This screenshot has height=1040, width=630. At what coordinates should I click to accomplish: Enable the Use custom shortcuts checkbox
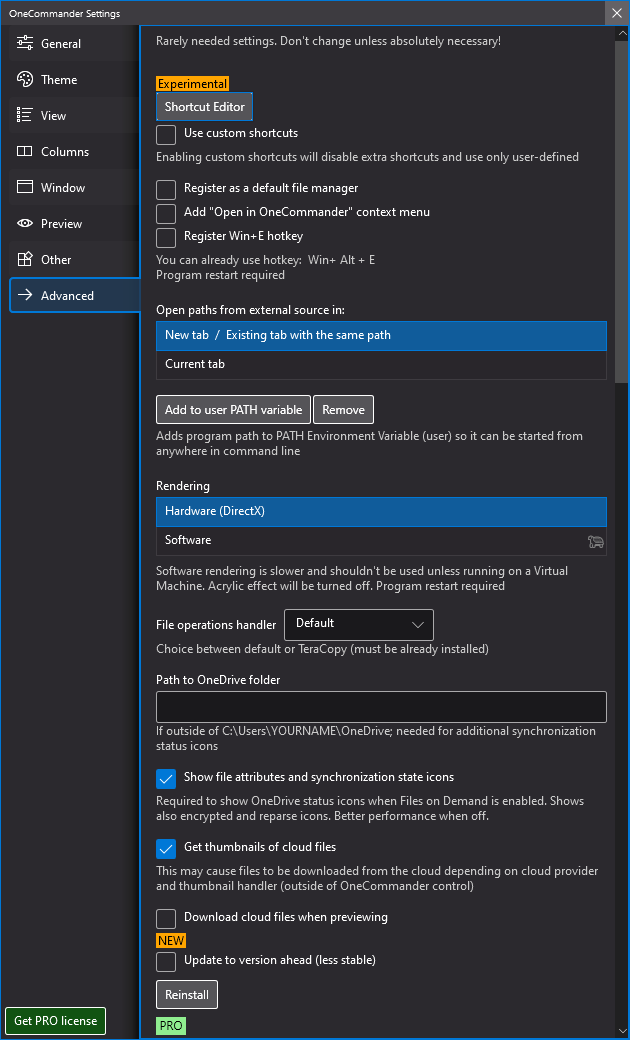(x=166, y=134)
